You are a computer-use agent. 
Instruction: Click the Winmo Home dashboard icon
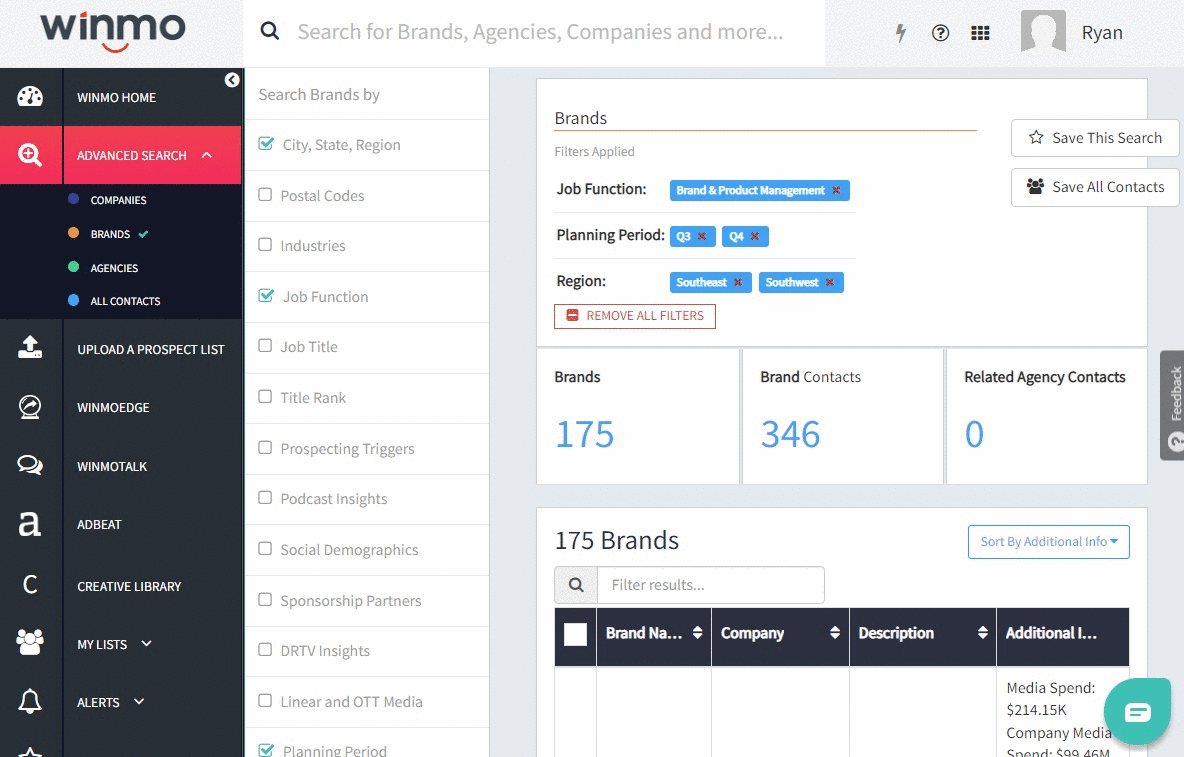click(x=30, y=97)
